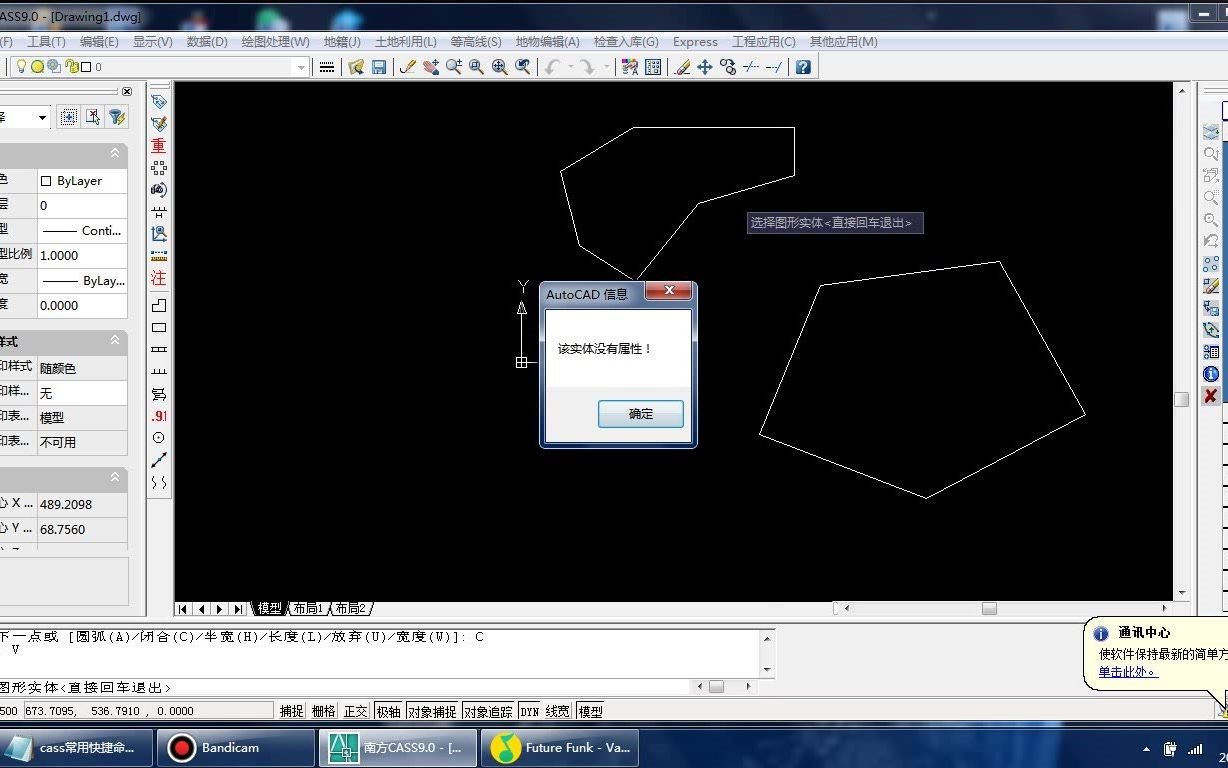Expand the object selection dropdown in Properties panel
Screen dimensions: 1228x768
pyautogui.click(x=42, y=118)
